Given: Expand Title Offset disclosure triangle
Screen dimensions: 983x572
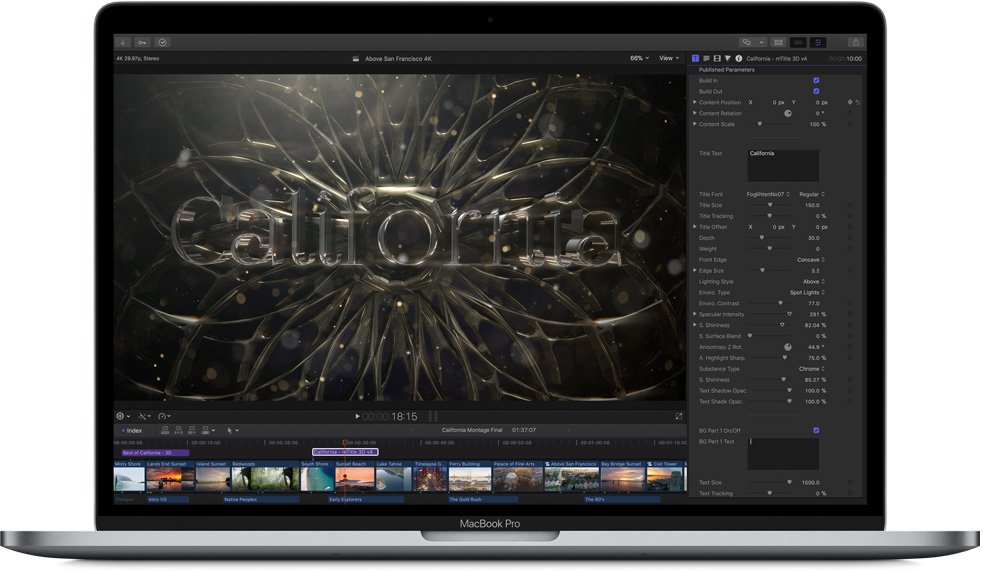Looking at the screenshot, I should (695, 226).
